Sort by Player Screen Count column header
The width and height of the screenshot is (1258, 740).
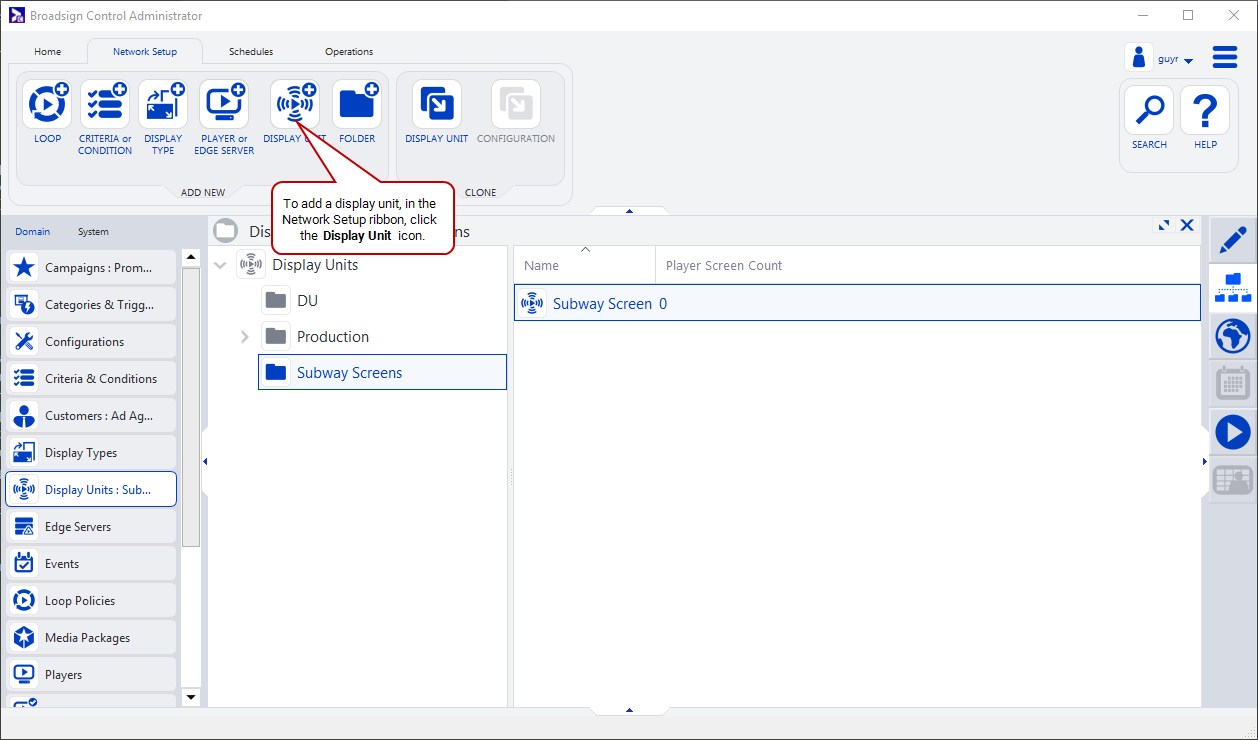click(x=724, y=265)
